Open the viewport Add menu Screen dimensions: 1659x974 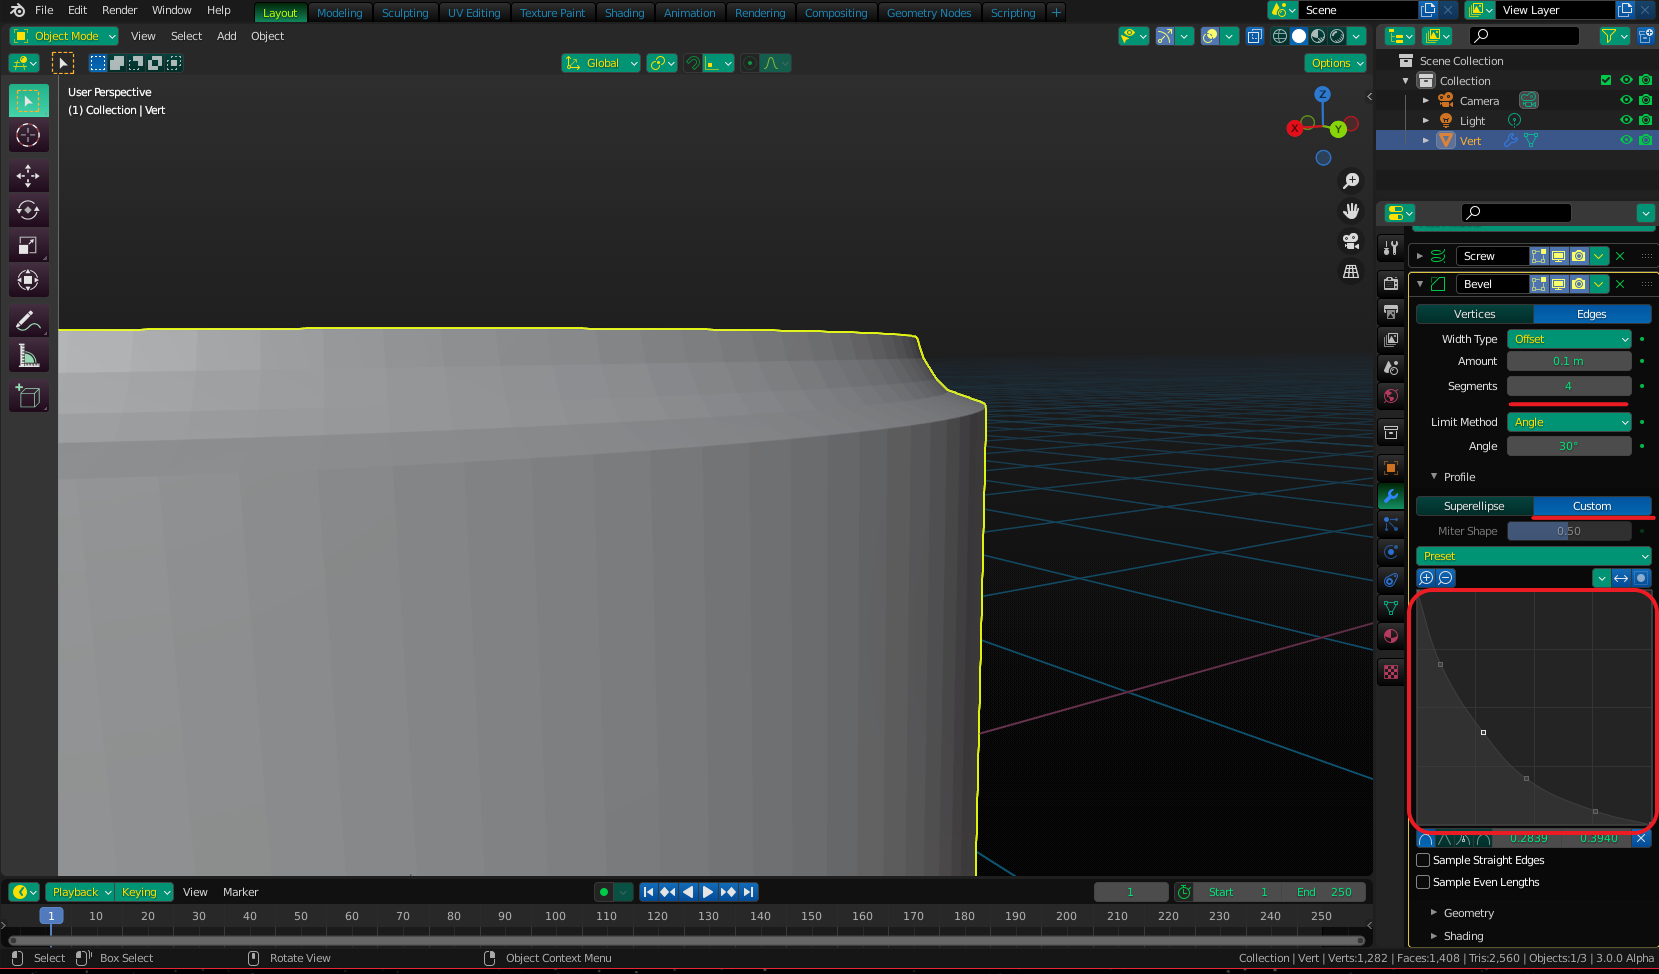[x=227, y=36]
